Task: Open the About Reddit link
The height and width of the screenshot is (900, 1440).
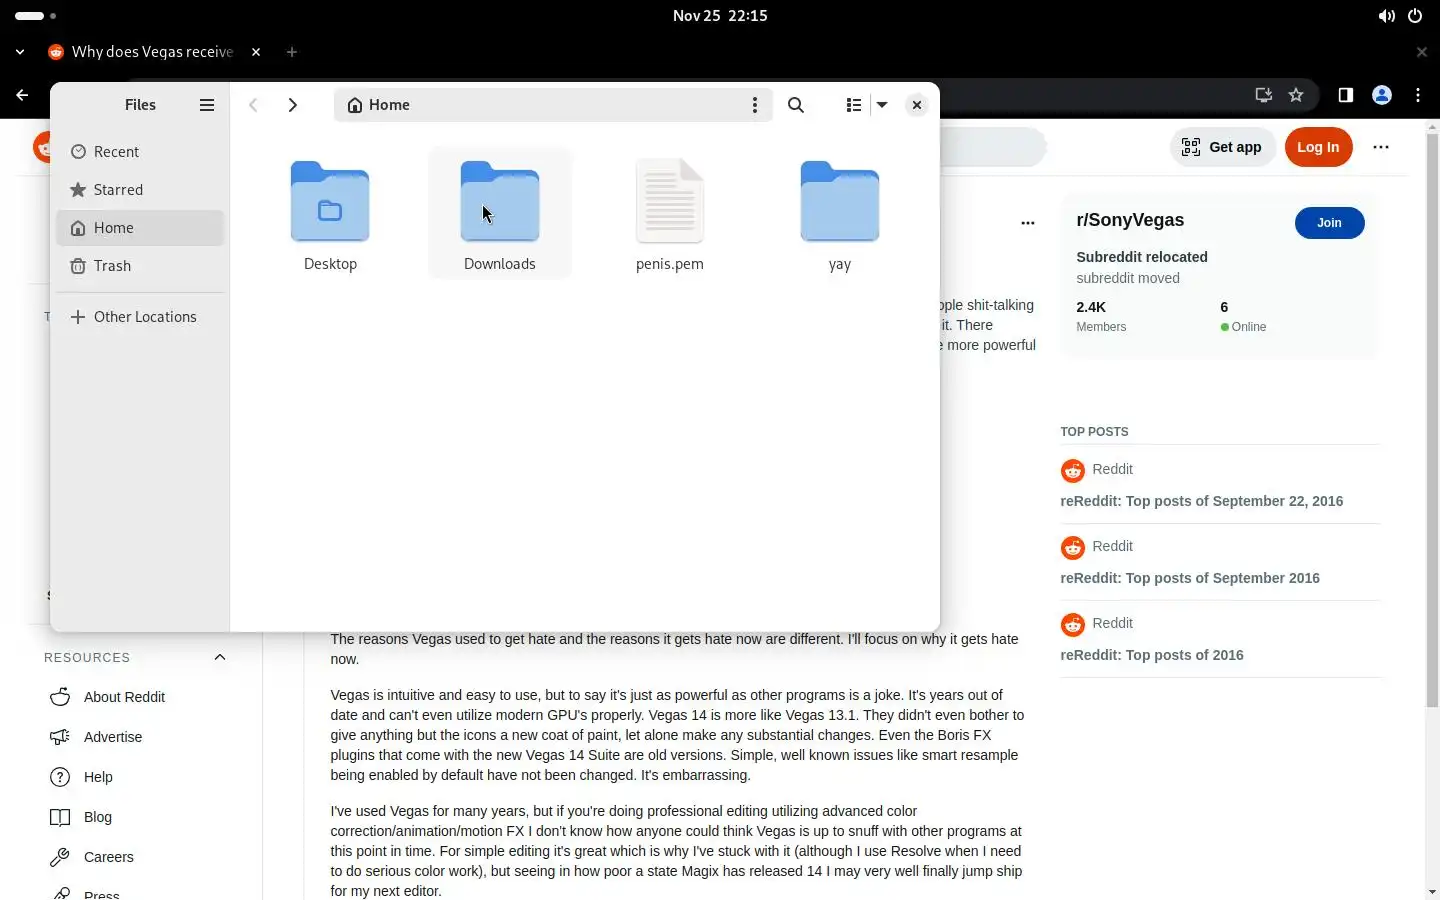Action: point(124,697)
